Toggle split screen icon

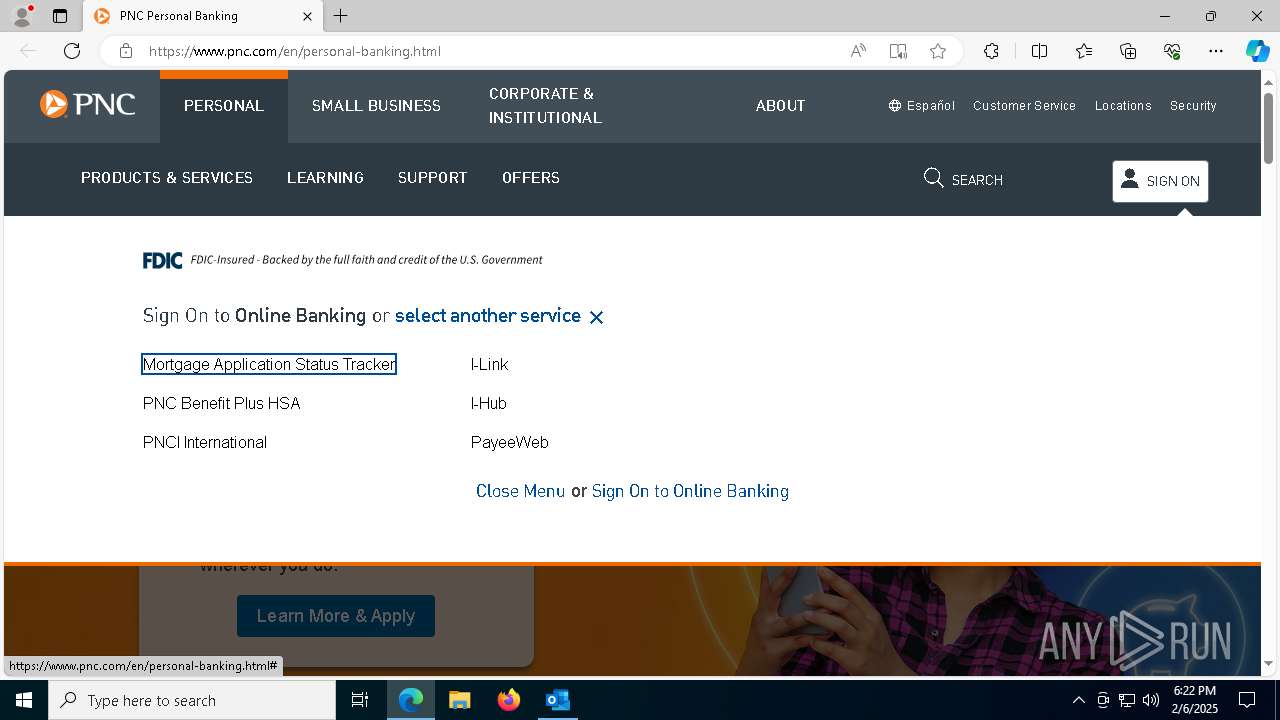[1039, 51]
